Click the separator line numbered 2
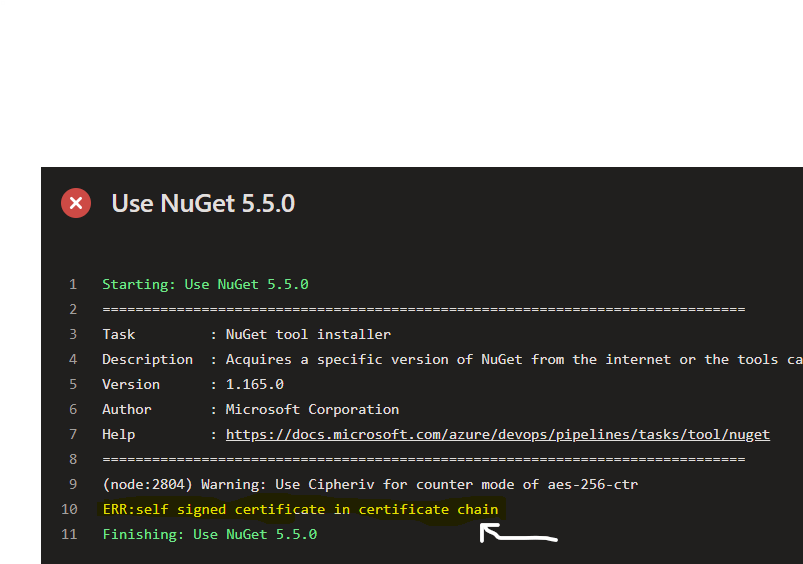 424,309
